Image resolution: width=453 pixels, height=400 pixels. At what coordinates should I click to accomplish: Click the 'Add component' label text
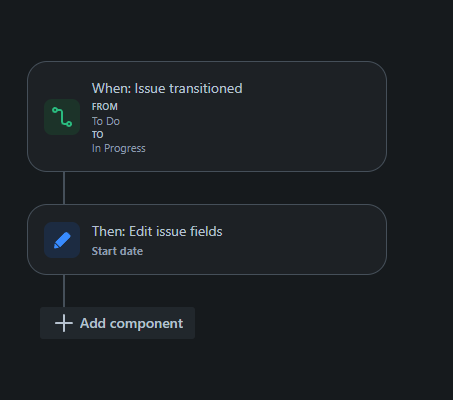tap(131, 323)
